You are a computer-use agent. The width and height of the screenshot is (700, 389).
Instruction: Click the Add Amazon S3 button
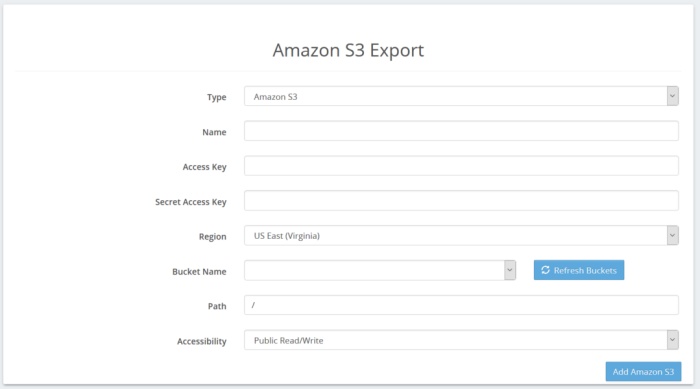[x=643, y=372]
